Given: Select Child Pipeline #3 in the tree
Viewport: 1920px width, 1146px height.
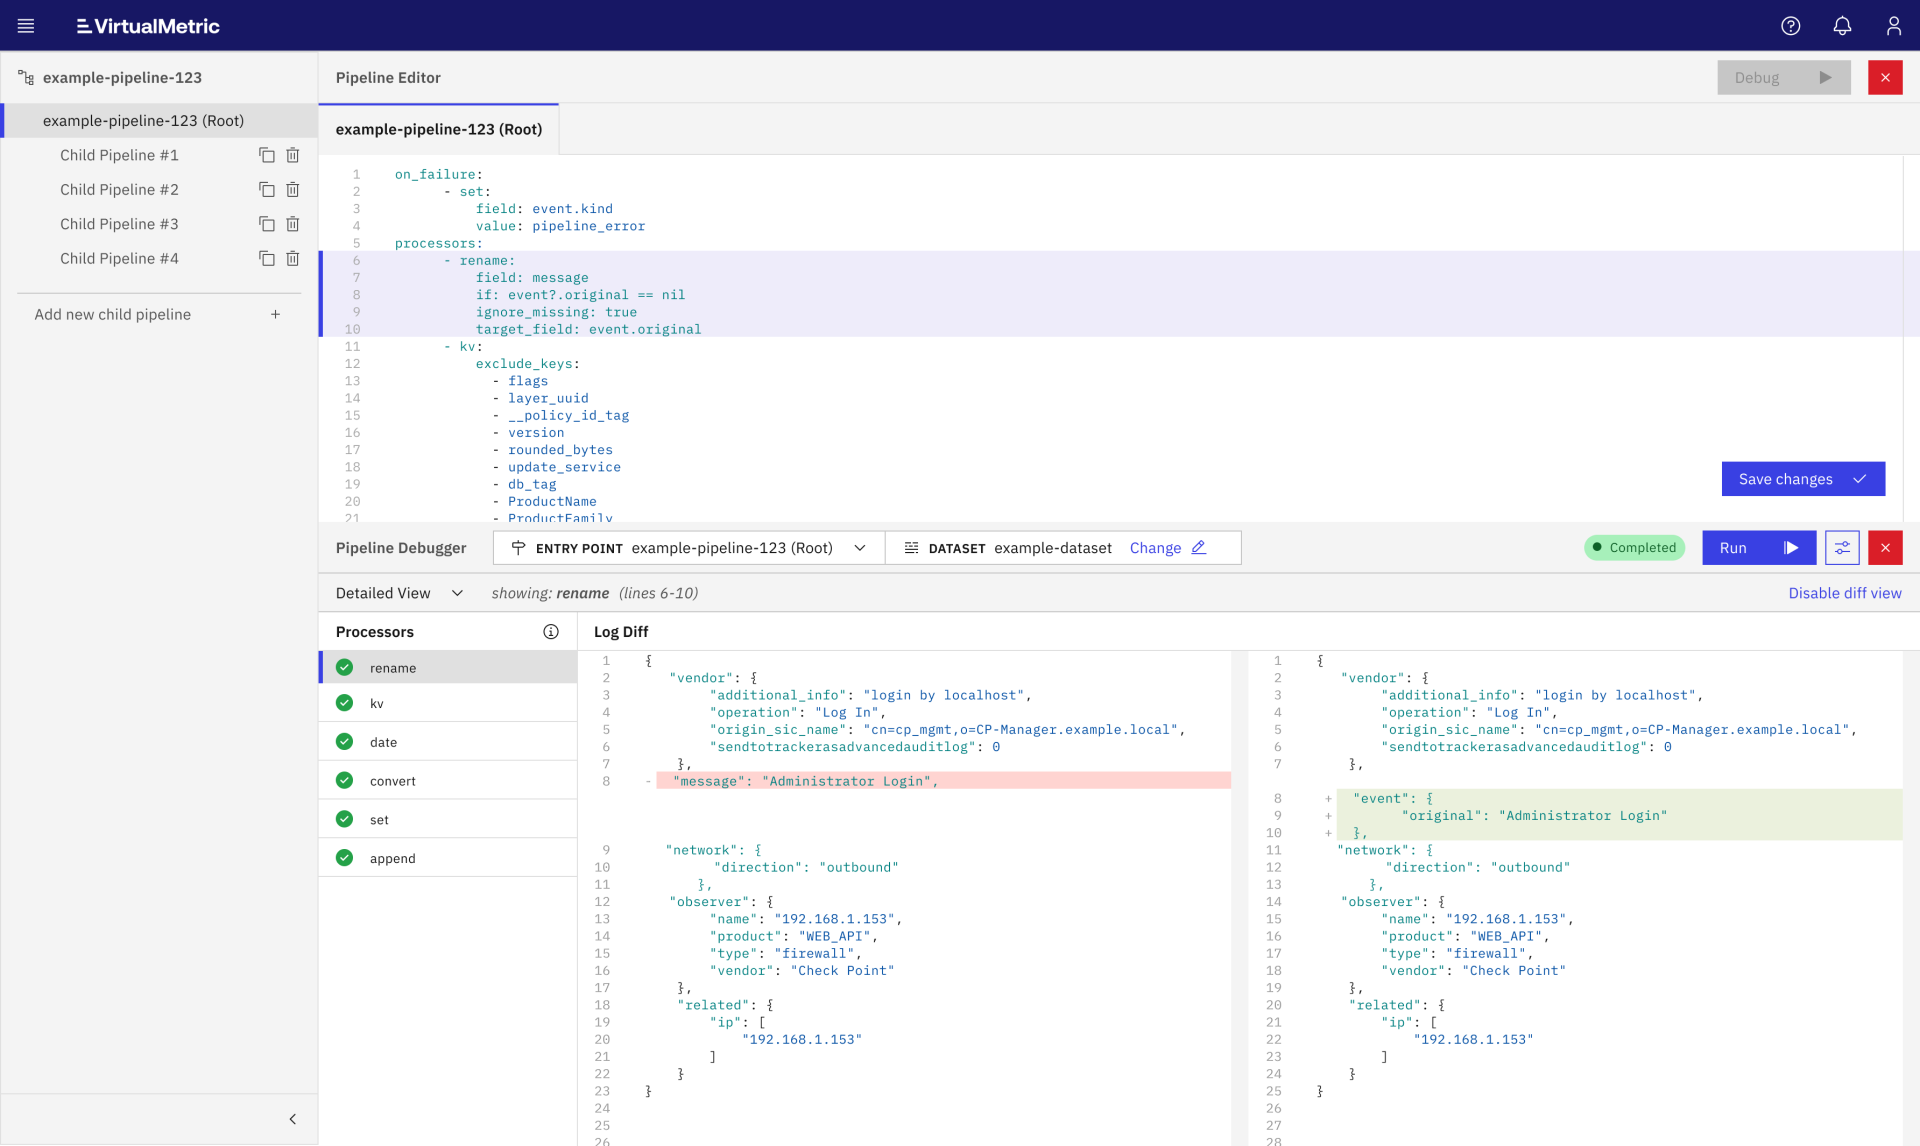Looking at the screenshot, I should coord(119,224).
